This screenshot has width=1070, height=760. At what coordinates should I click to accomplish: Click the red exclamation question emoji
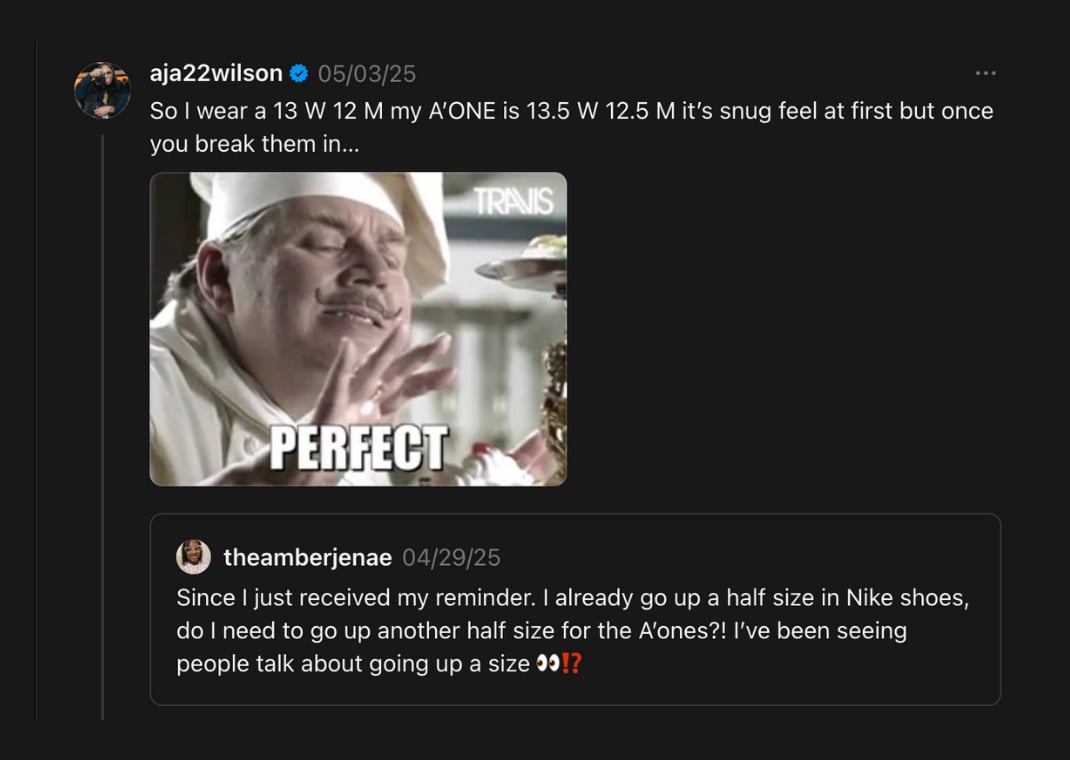pyautogui.click(x=572, y=664)
